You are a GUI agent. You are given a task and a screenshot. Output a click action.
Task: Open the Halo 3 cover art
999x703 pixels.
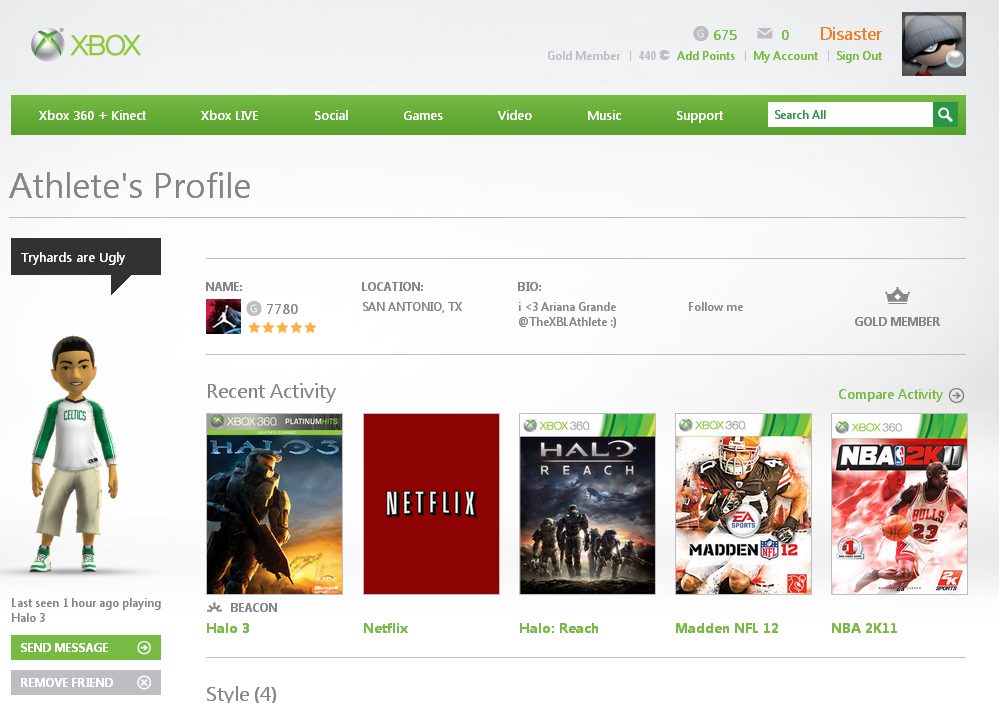pyautogui.click(x=275, y=504)
